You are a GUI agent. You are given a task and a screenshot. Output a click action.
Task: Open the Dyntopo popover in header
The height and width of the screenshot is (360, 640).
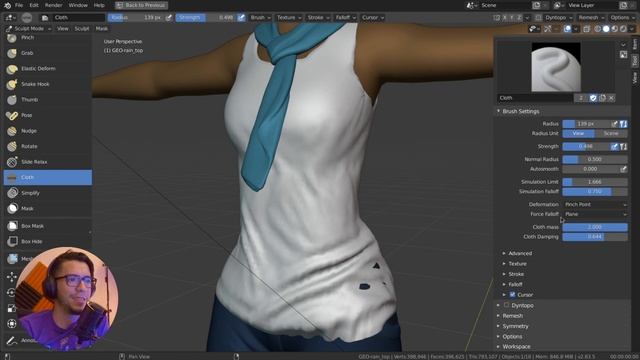[559, 18]
